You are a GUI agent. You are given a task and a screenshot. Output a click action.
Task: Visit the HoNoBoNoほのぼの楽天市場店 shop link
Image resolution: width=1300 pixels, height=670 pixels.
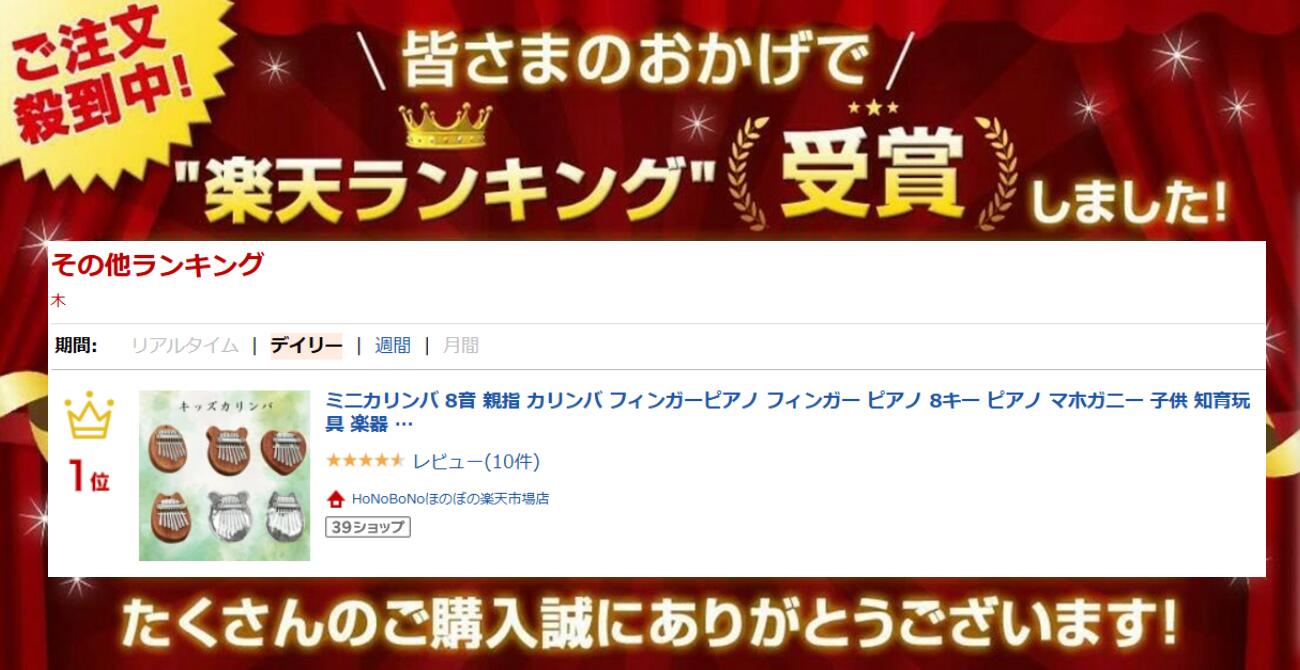(x=450, y=499)
